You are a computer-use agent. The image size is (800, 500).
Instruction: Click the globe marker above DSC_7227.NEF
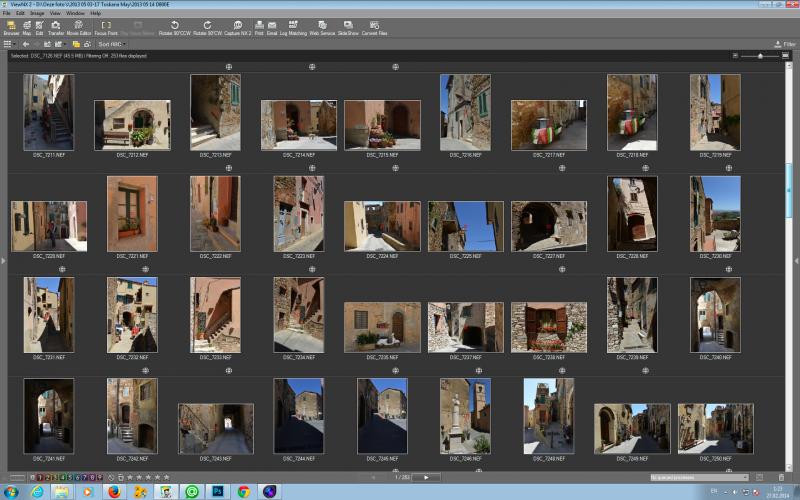point(562,168)
